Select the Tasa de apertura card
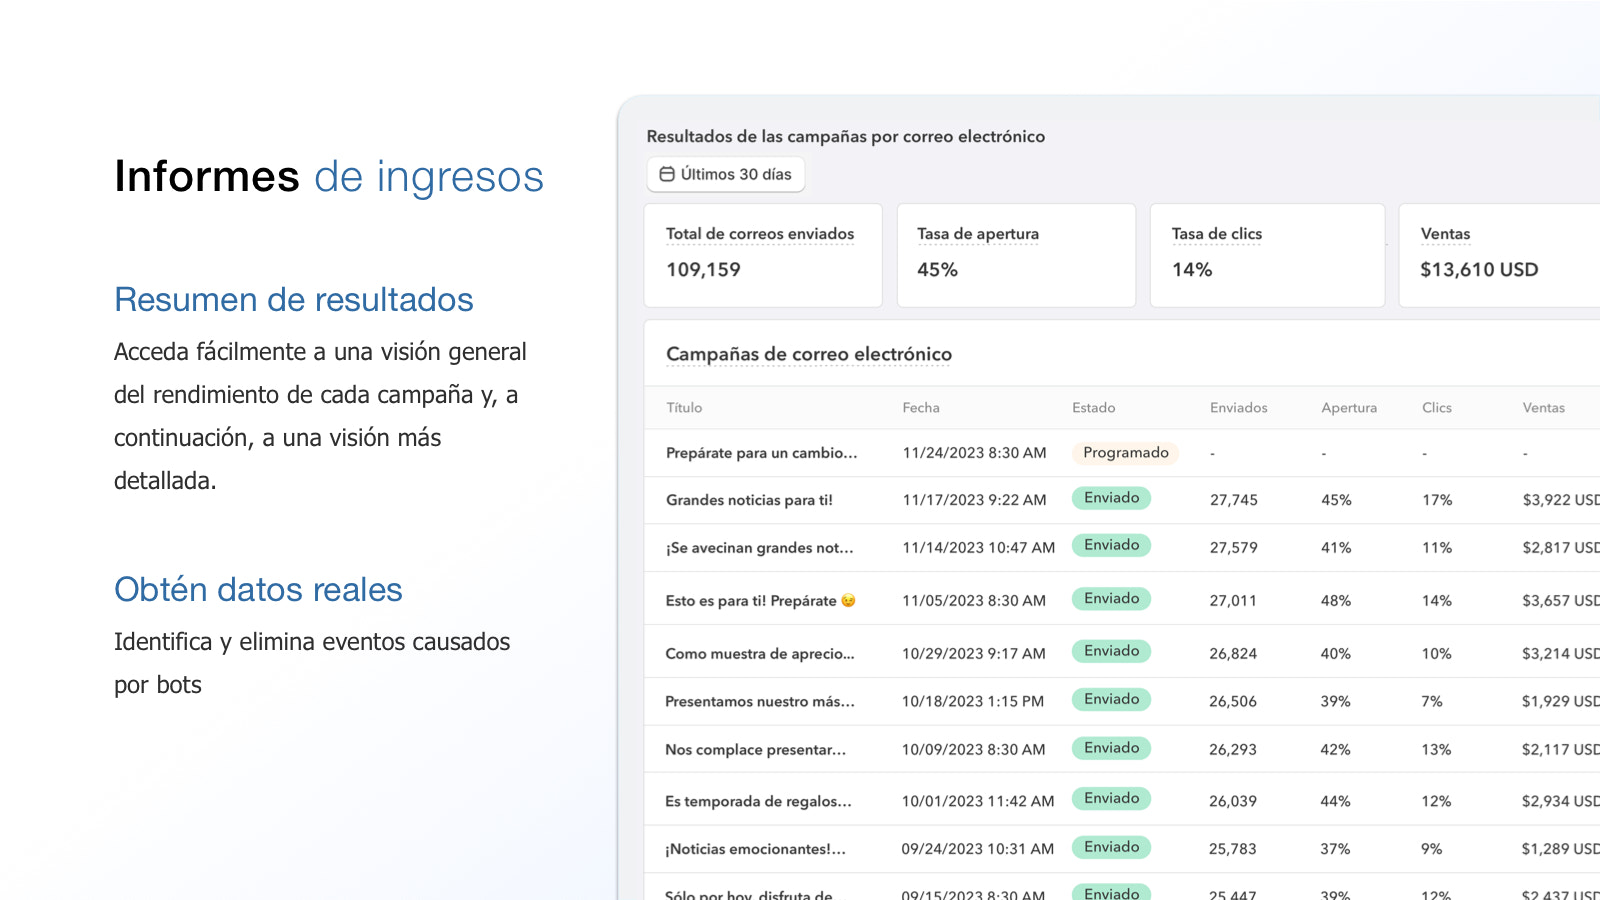This screenshot has width=1600, height=900. (x=1016, y=255)
